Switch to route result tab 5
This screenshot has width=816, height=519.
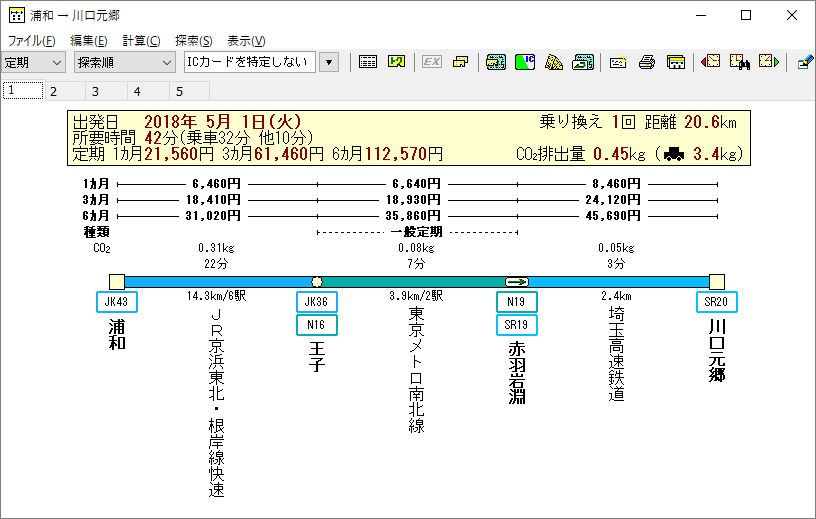[190, 92]
